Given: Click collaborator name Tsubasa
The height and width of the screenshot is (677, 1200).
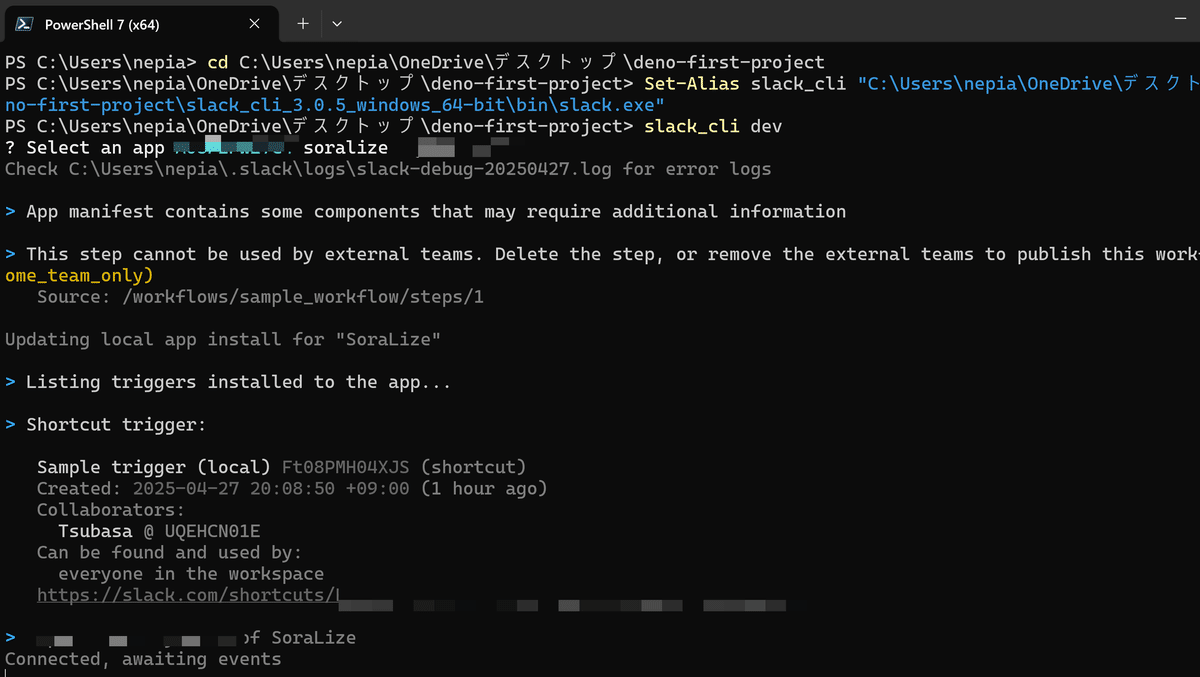Looking at the screenshot, I should point(95,530).
